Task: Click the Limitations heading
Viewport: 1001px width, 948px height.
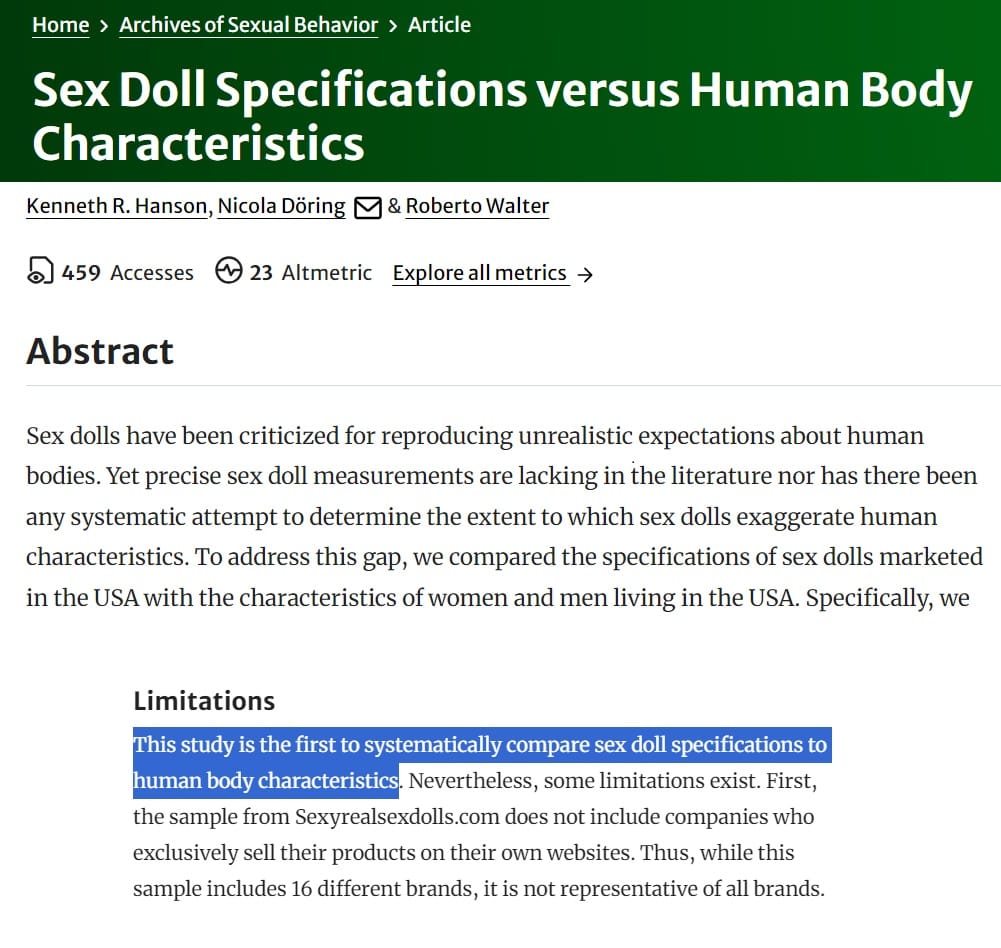Action: click(x=204, y=701)
